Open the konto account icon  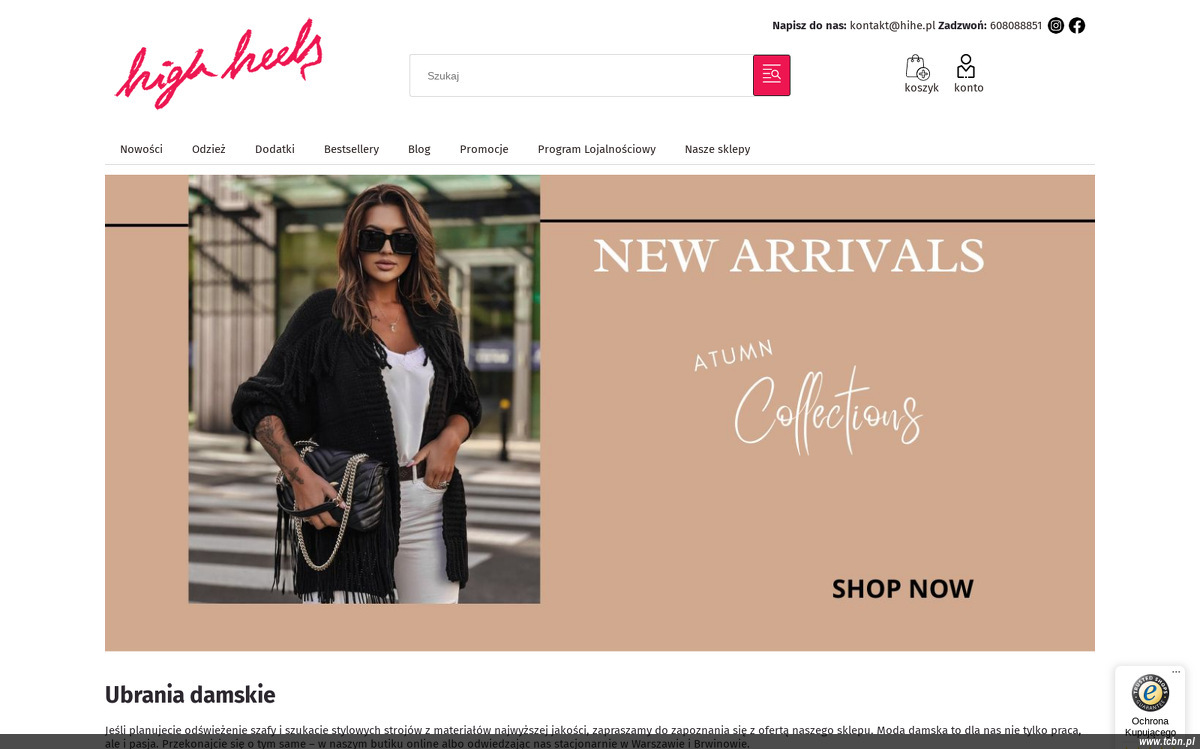tap(966, 66)
